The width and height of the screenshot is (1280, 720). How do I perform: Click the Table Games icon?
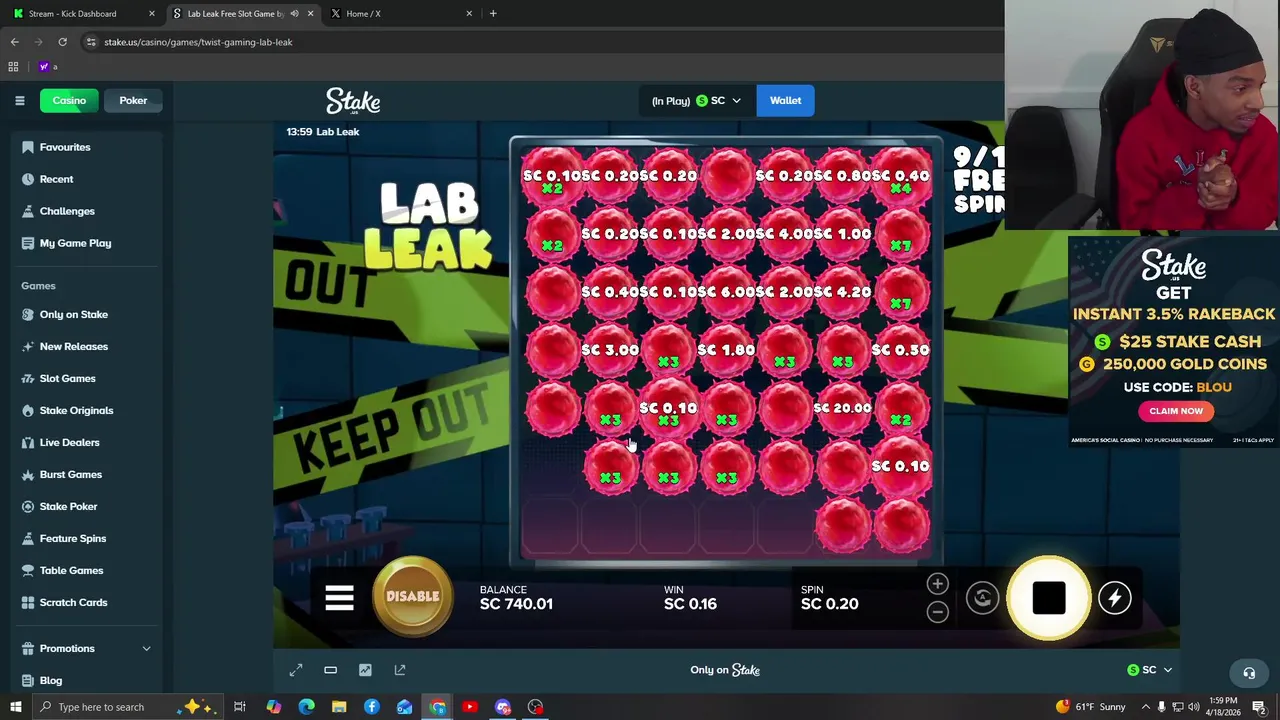[28, 570]
